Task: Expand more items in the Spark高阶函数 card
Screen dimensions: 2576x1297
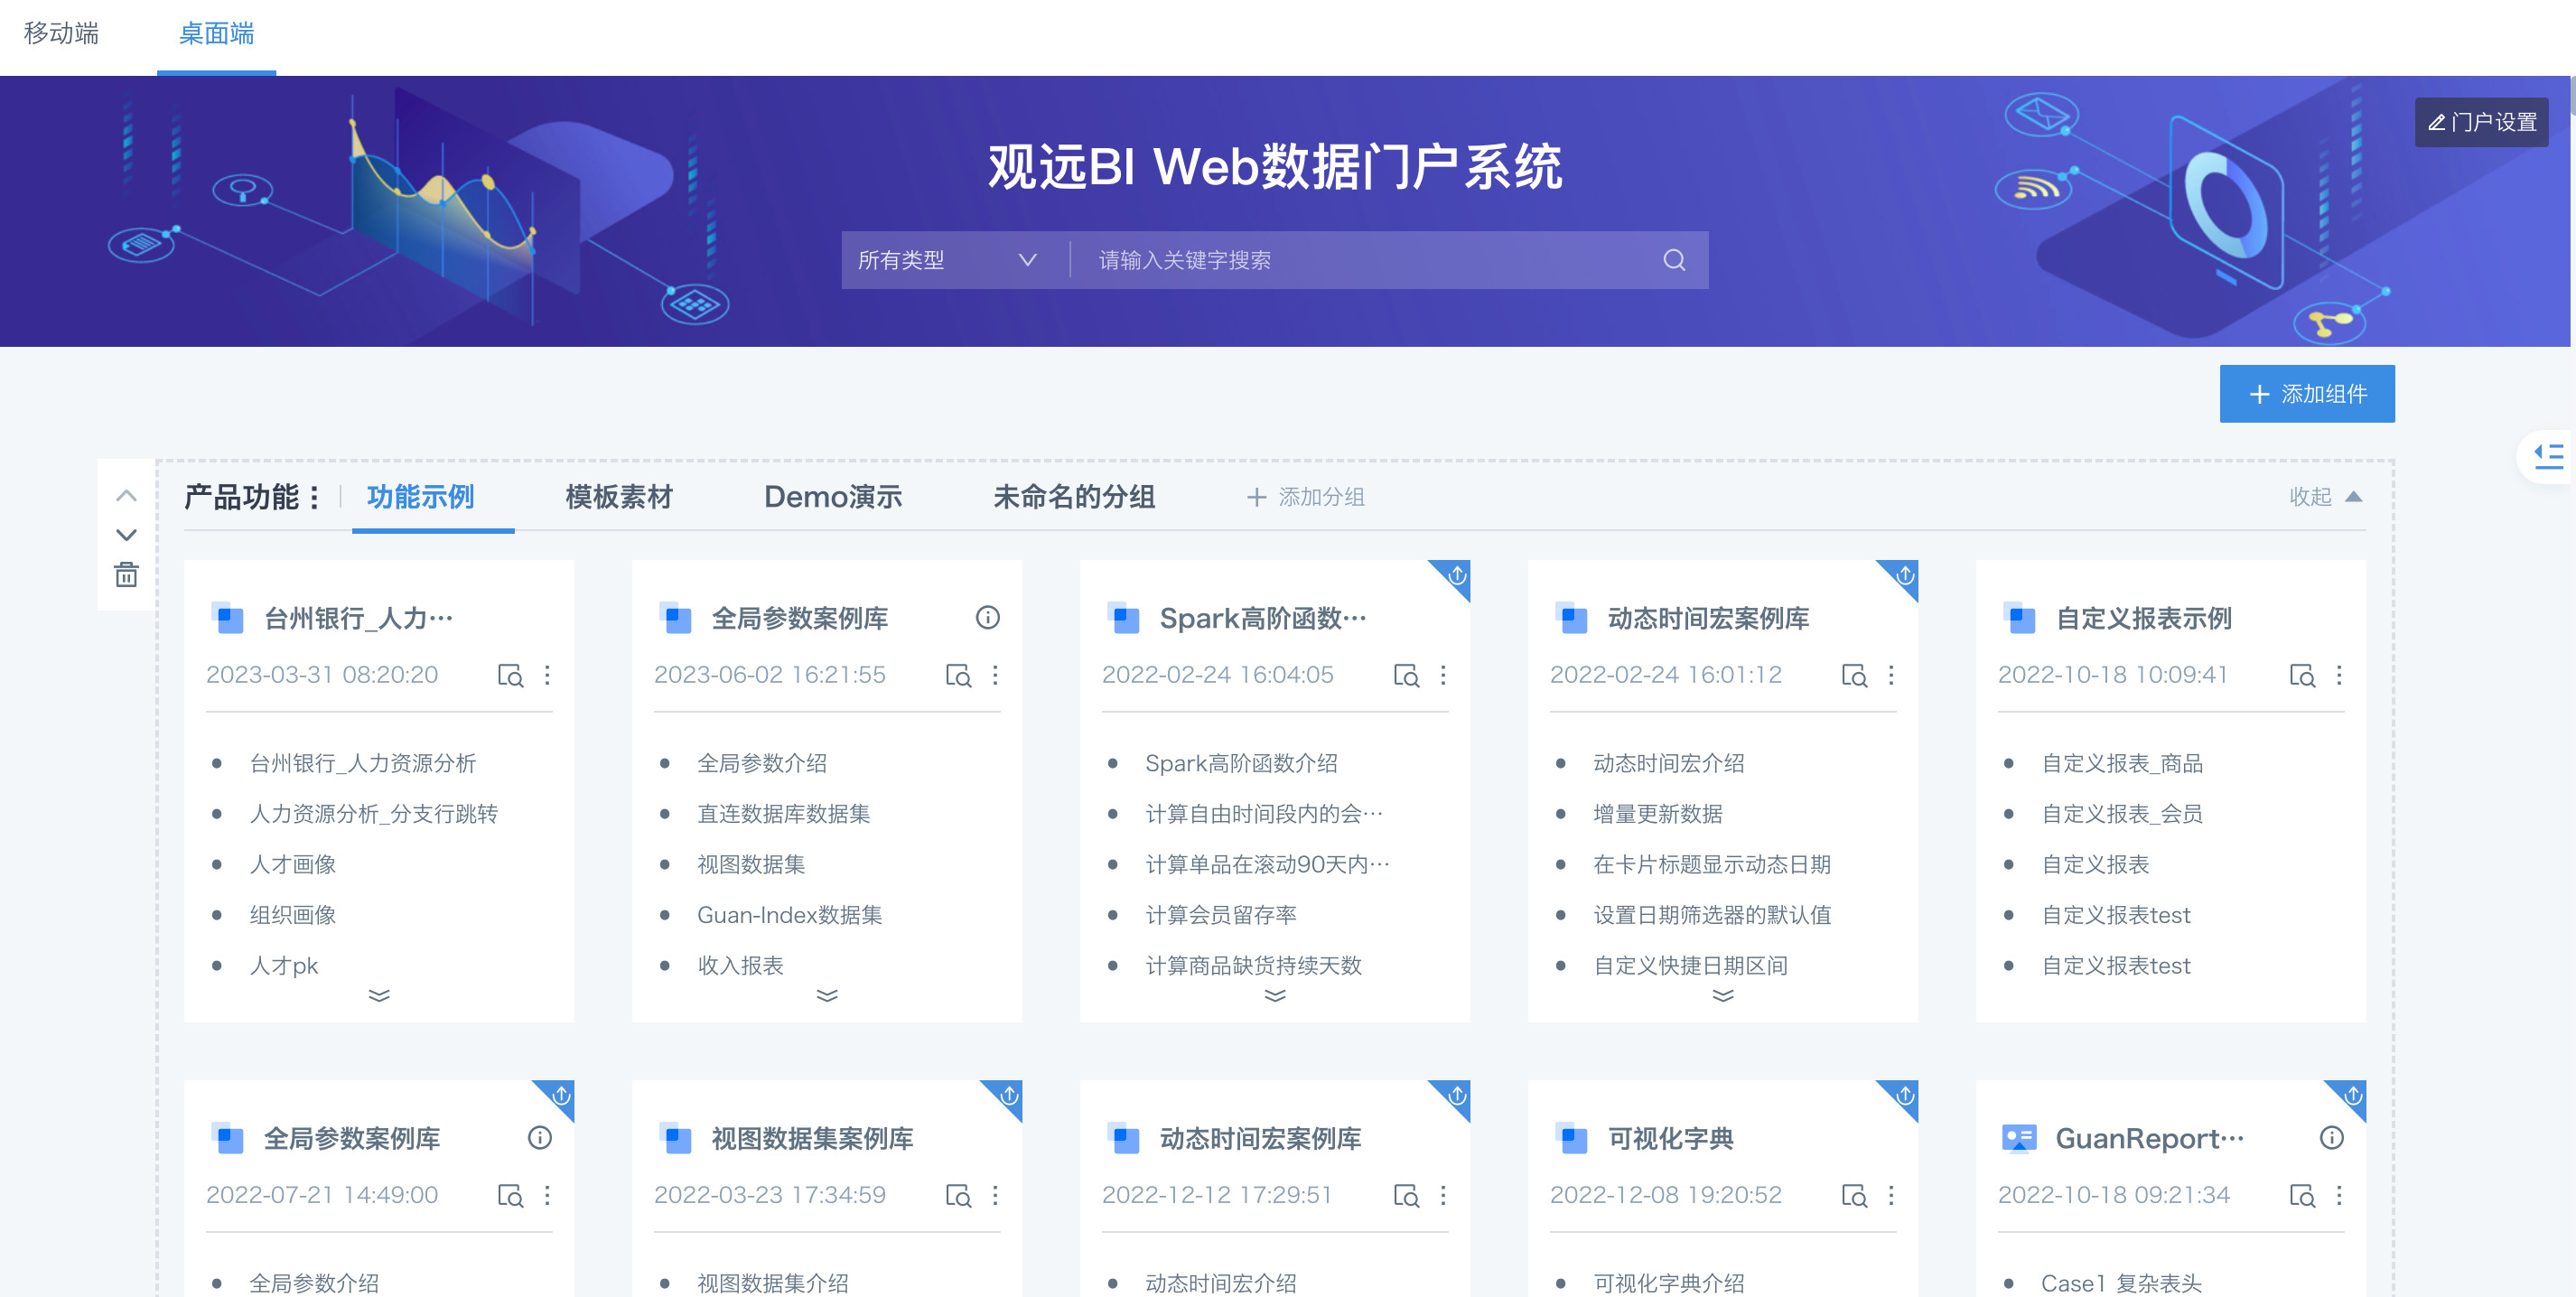Action: [1275, 996]
